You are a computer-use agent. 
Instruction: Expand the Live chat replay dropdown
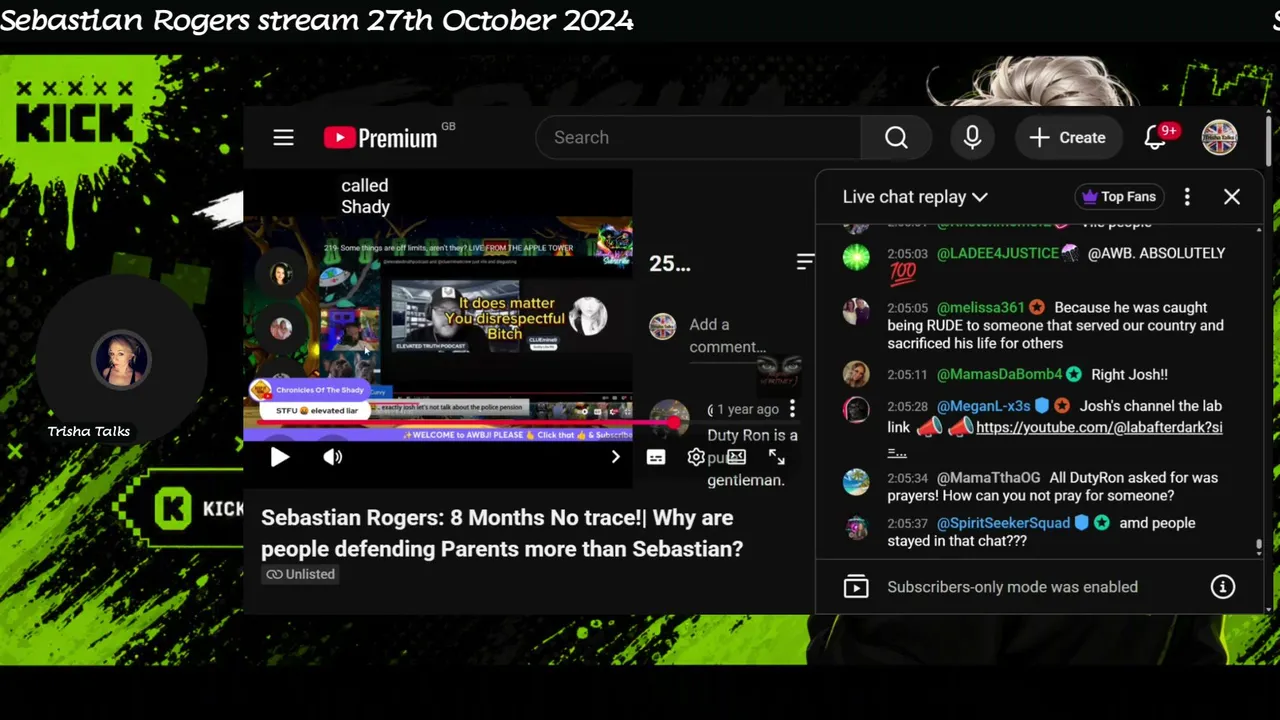pyautogui.click(x=915, y=197)
